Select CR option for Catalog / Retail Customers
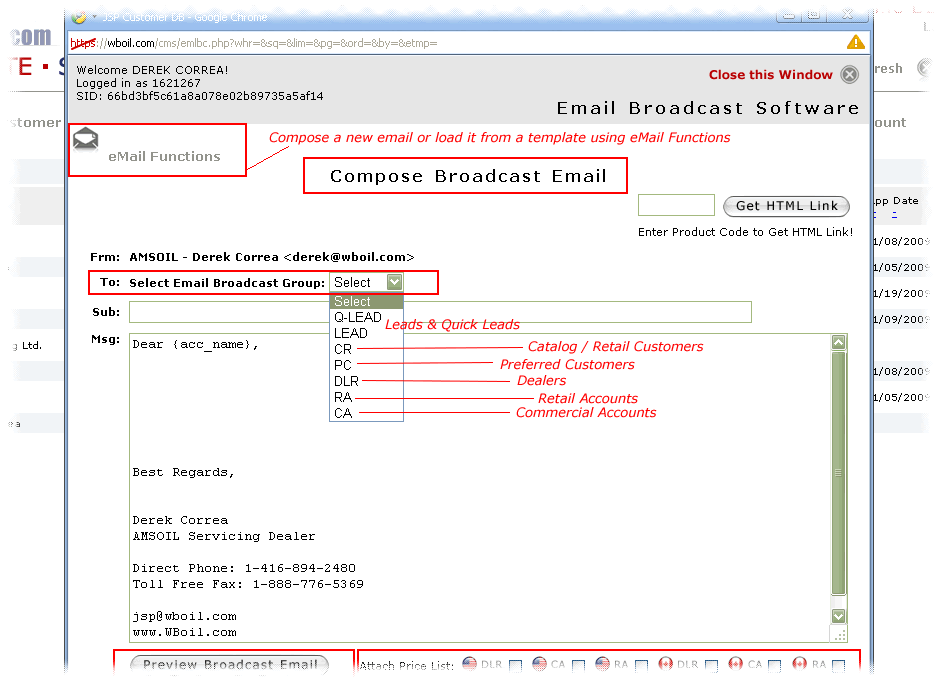 pyautogui.click(x=366, y=349)
